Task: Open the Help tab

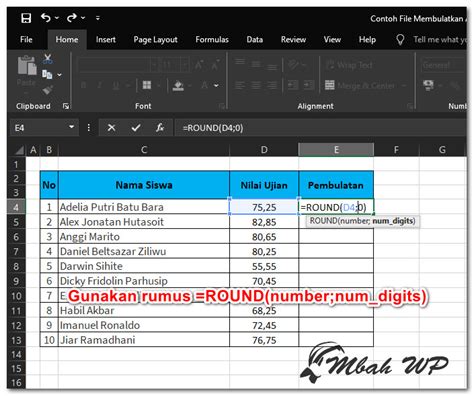Action: (x=367, y=39)
